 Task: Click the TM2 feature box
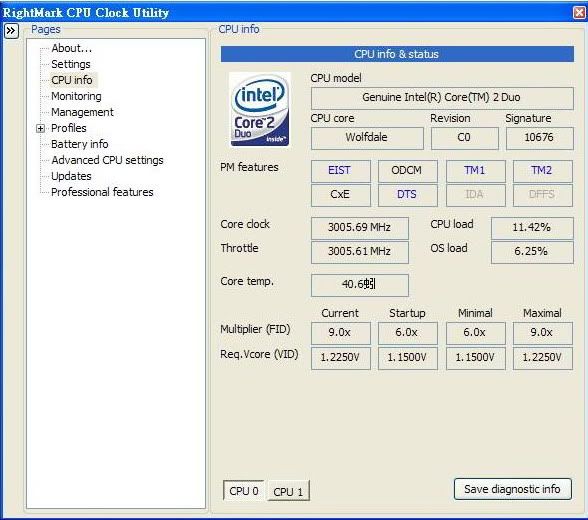coord(542,171)
